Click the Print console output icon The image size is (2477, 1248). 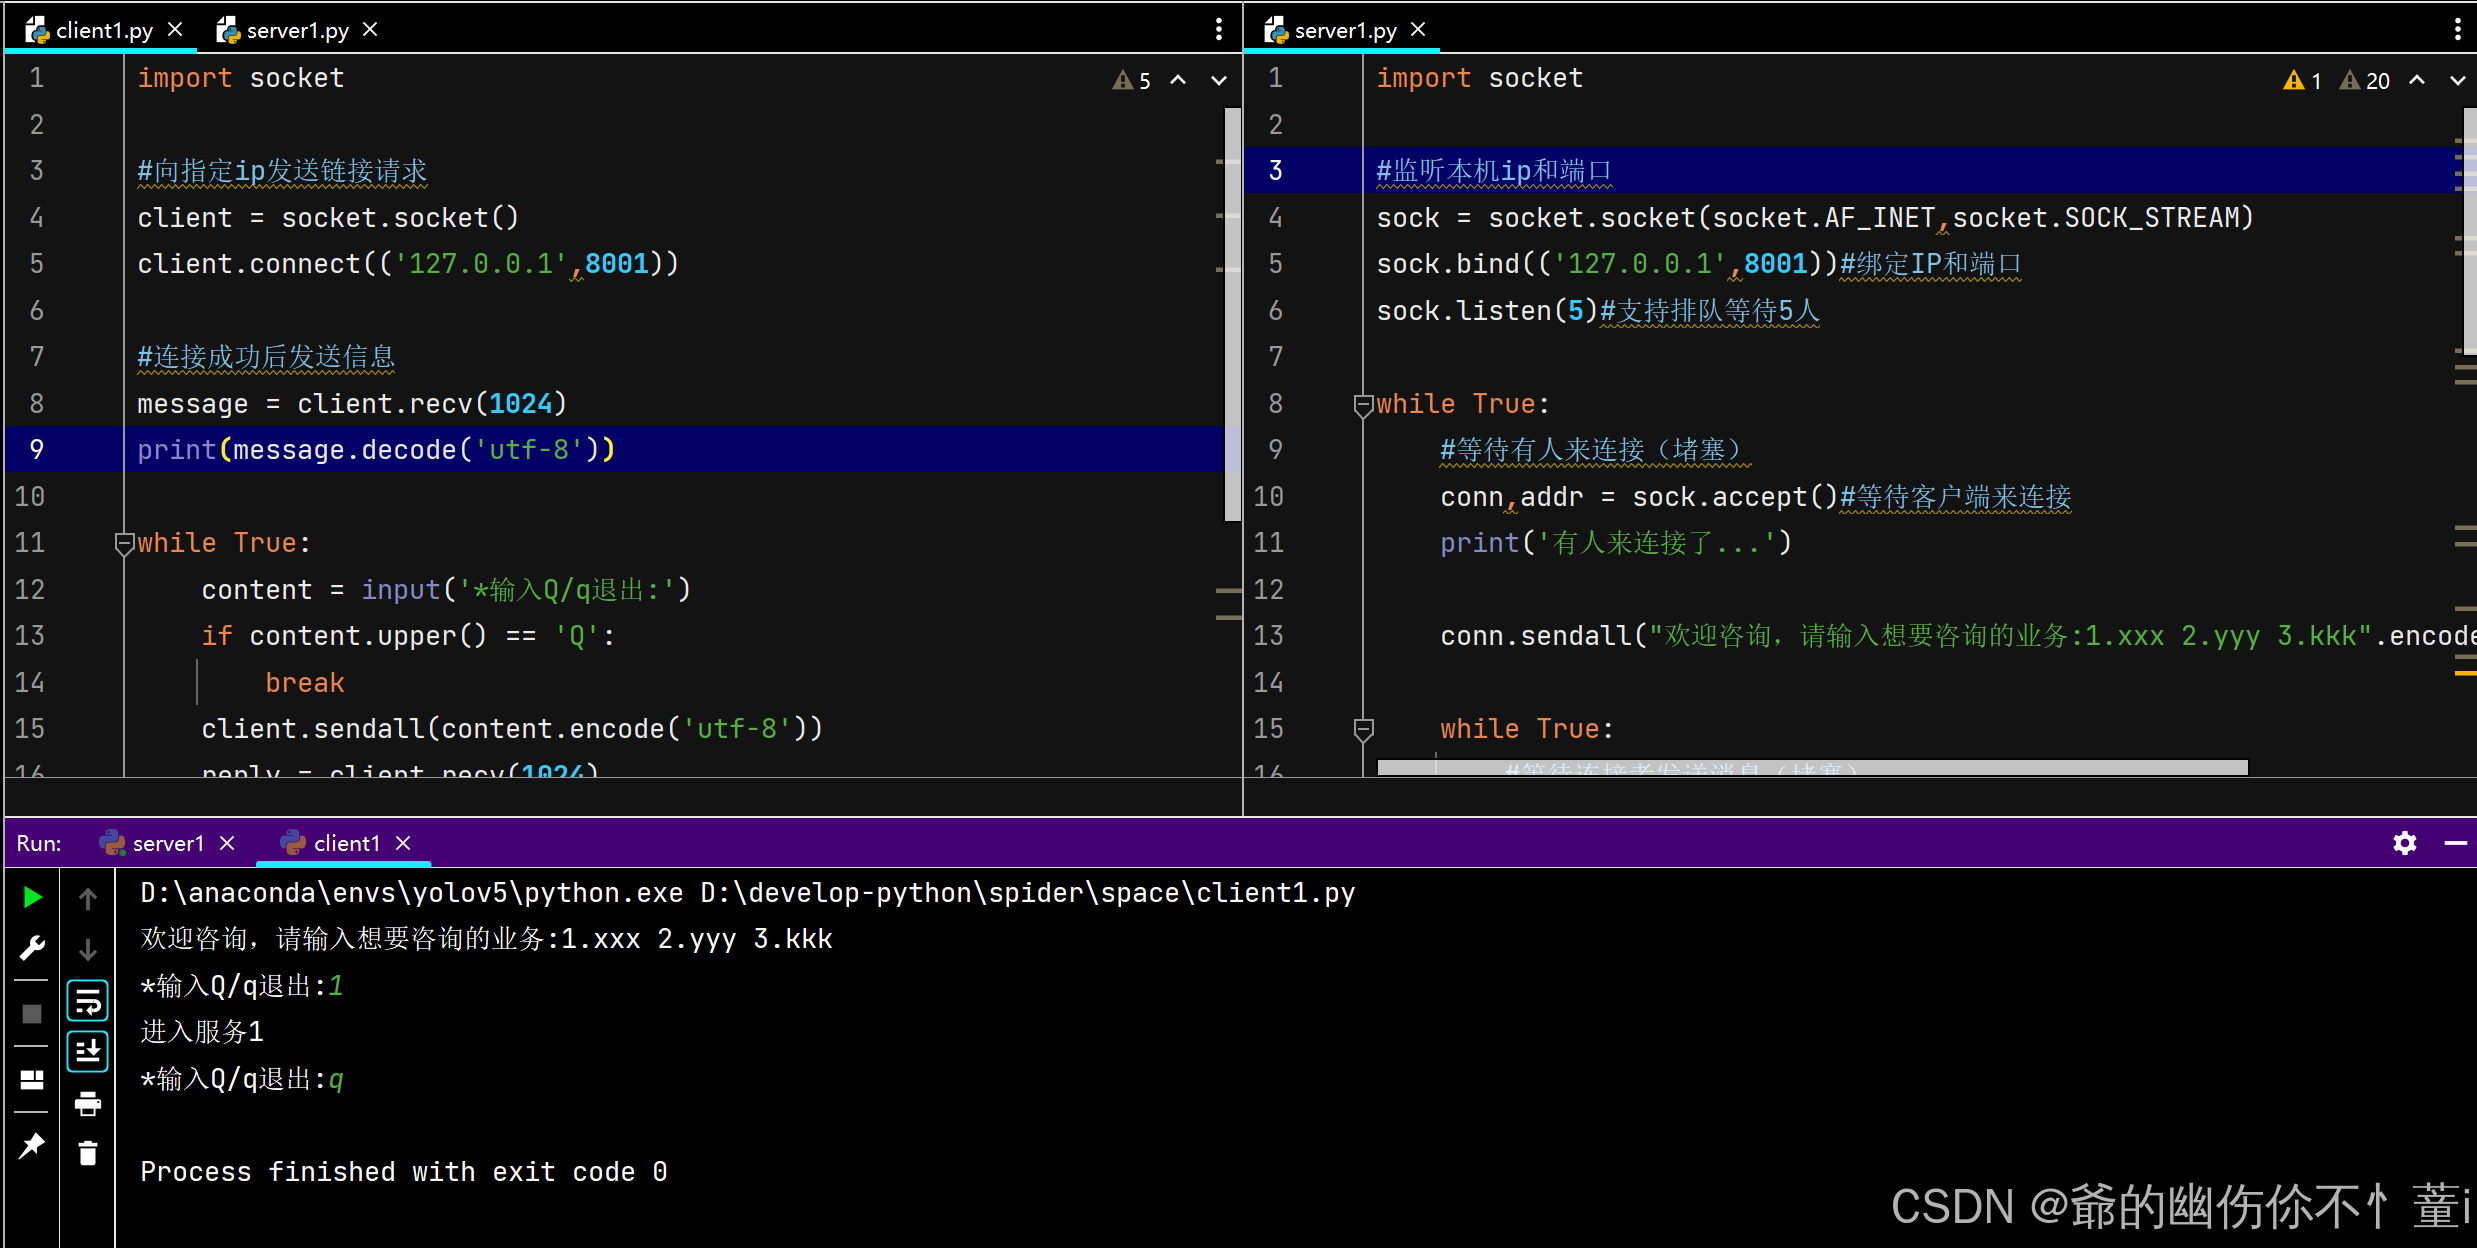[x=88, y=1104]
